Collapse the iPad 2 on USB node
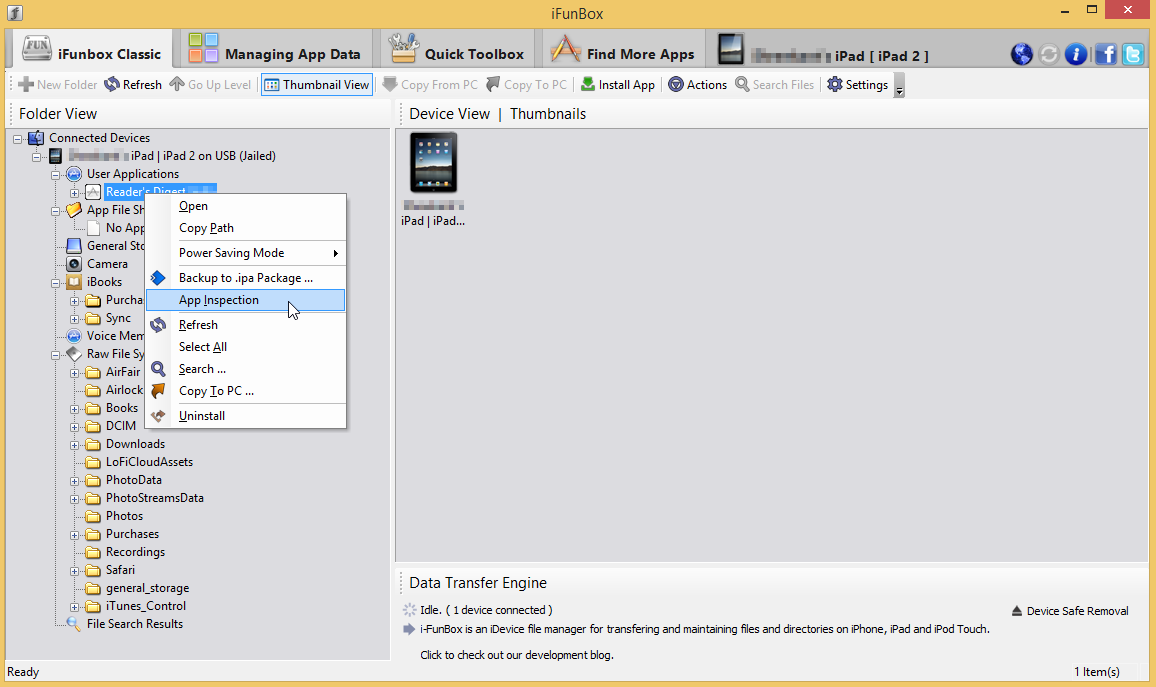1156x687 pixels. coord(36,157)
